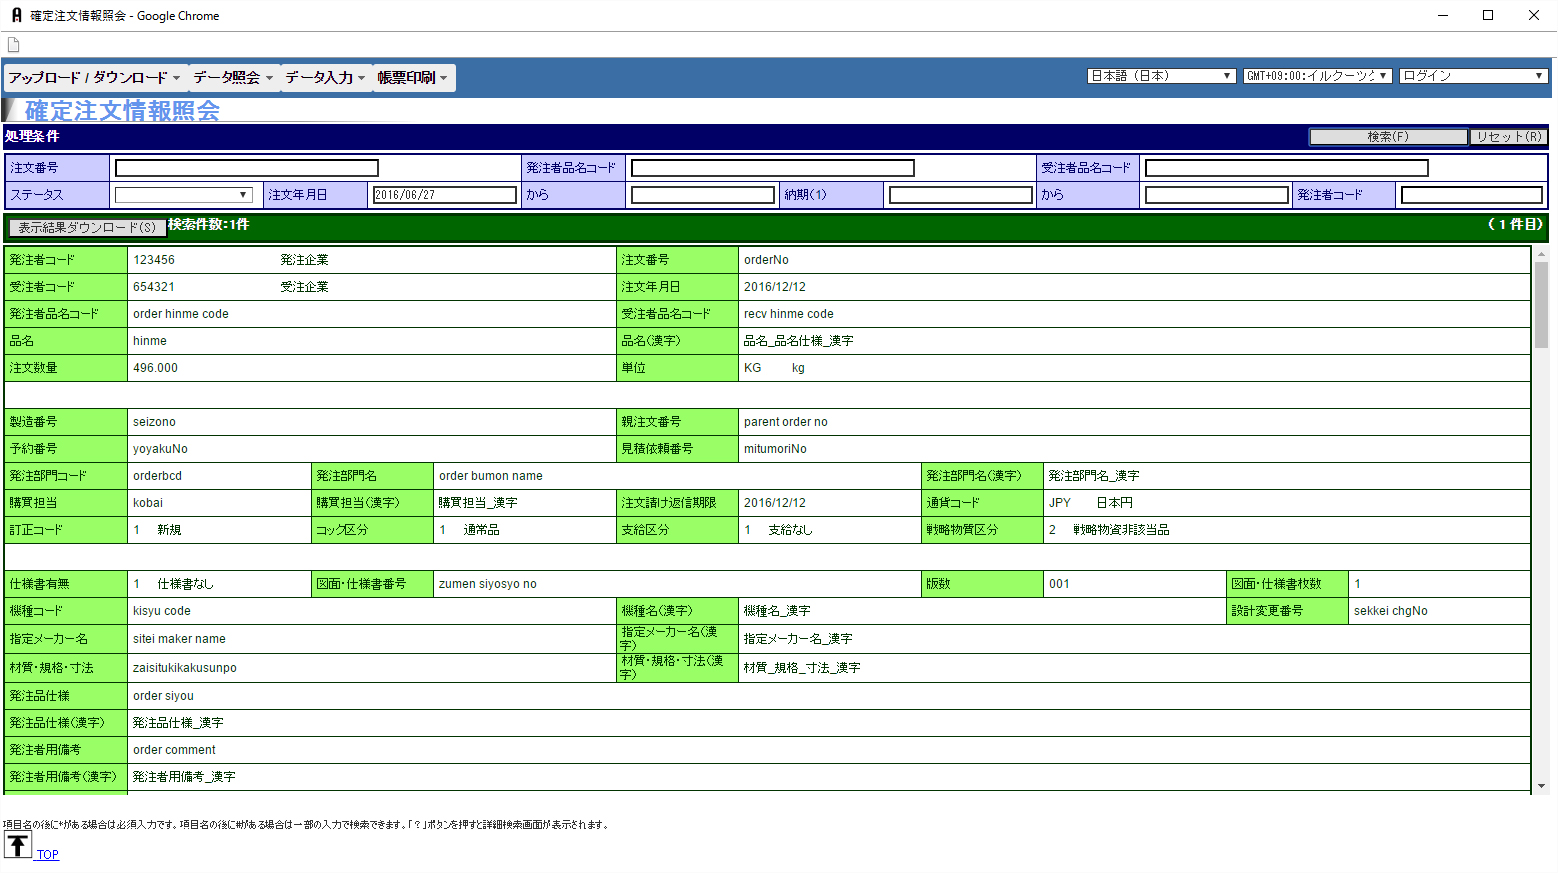This screenshot has height=873, width=1558.
Task: Click the TOP up-arrow icon
Action: tap(18, 845)
